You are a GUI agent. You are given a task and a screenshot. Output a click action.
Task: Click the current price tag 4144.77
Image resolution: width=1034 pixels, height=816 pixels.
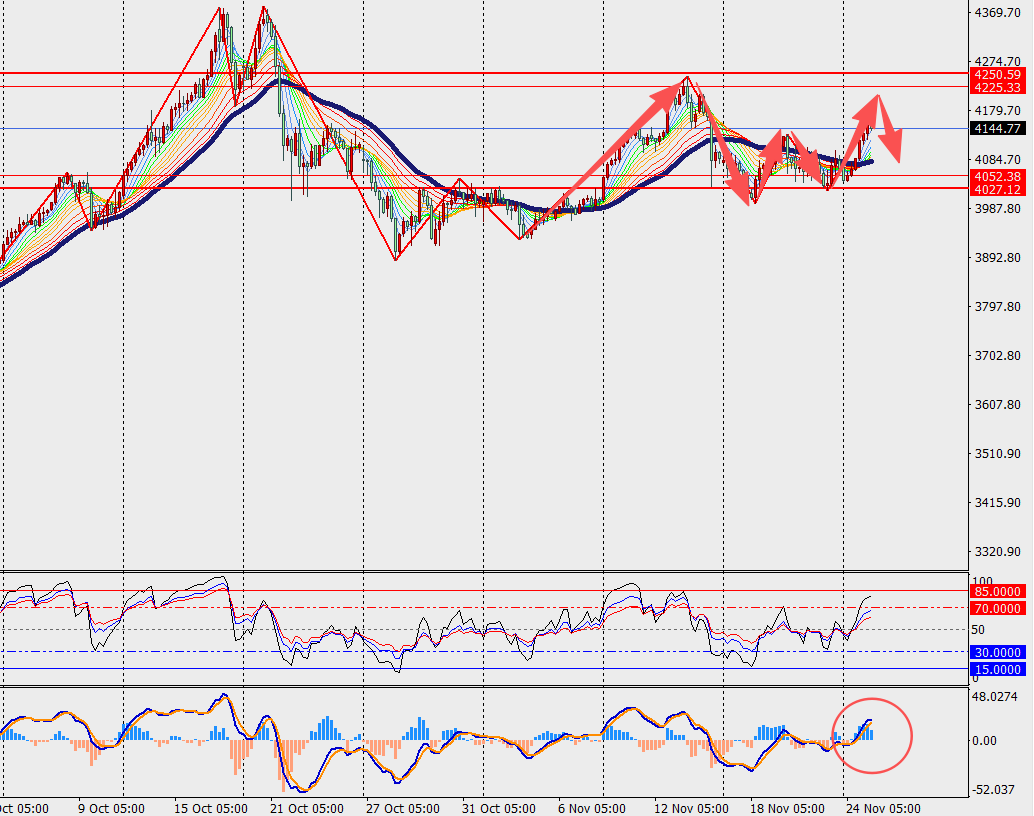[x=997, y=128]
